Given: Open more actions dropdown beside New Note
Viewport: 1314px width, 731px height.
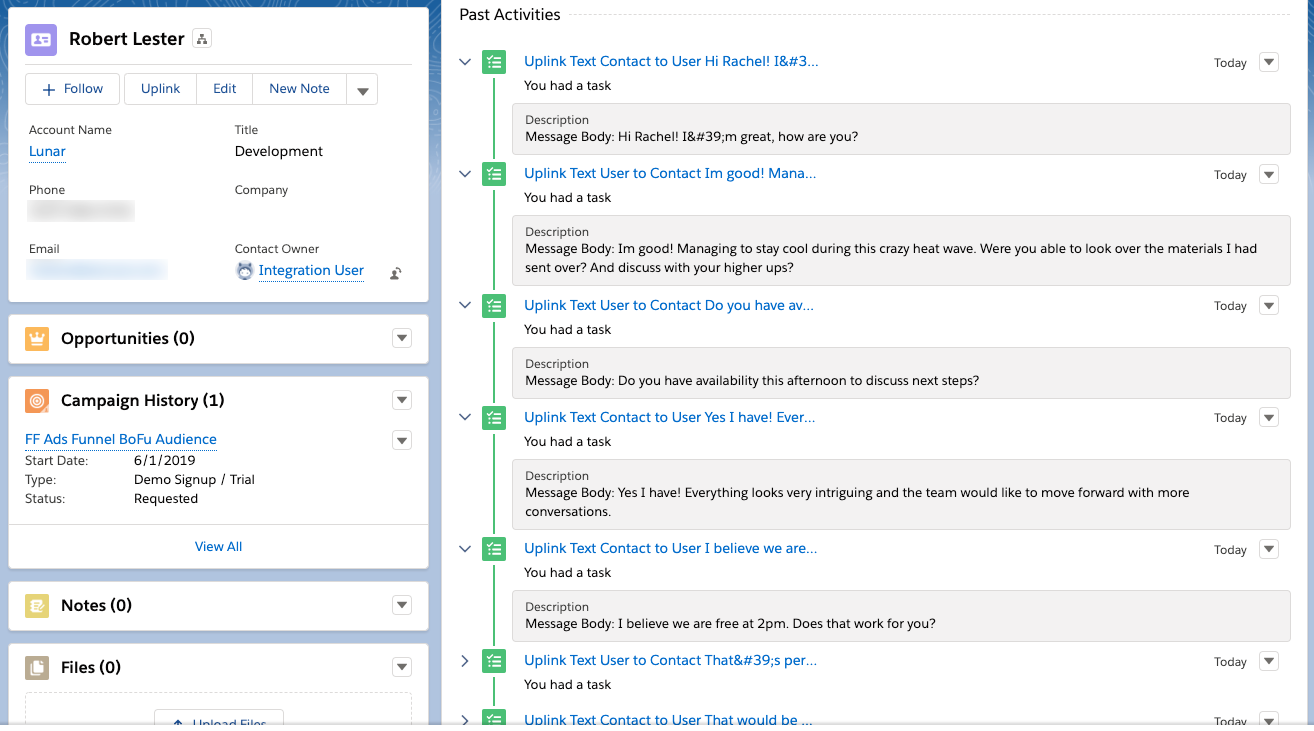Looking at the screenshot, I should [362, 90].
